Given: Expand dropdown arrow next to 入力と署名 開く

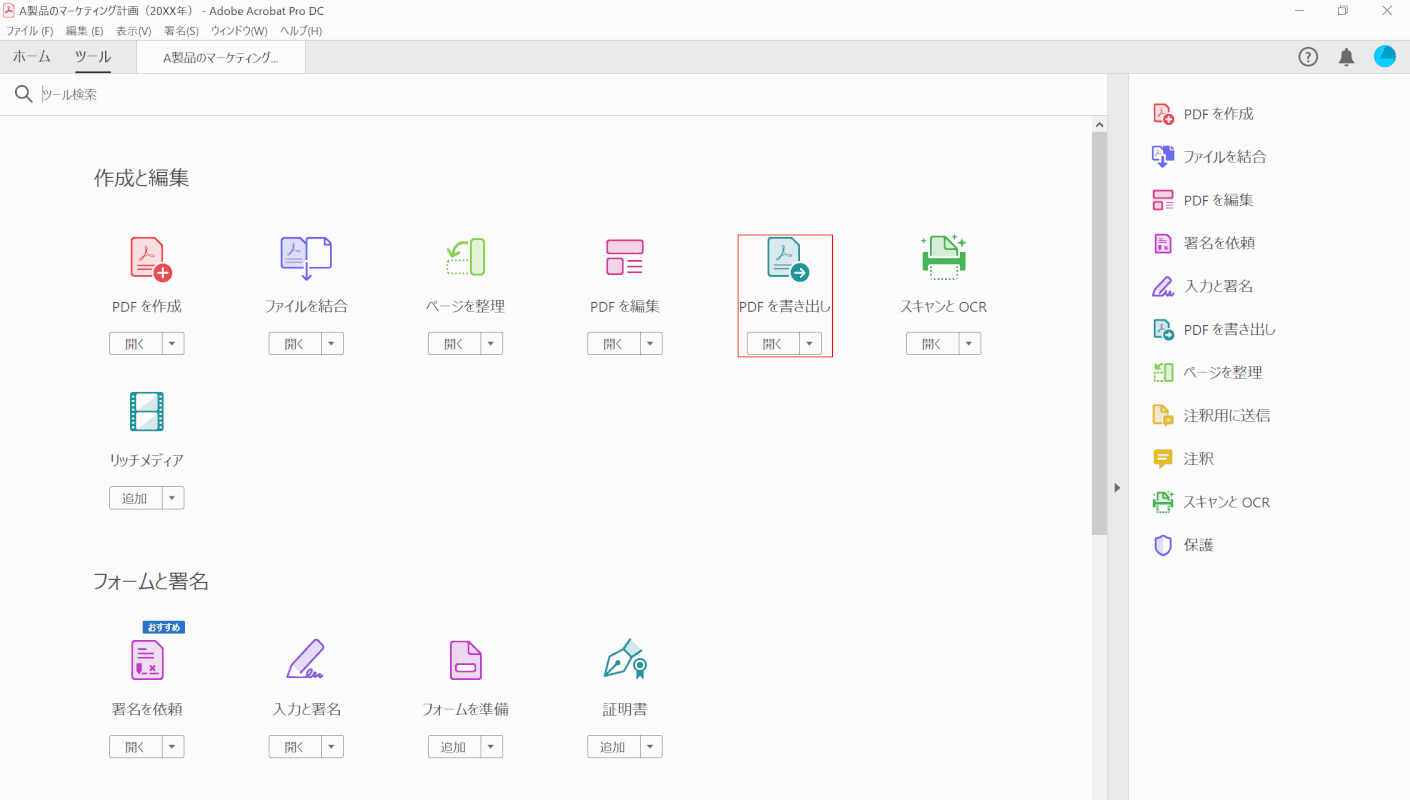Looking at the screenshot, I should 332,747.
